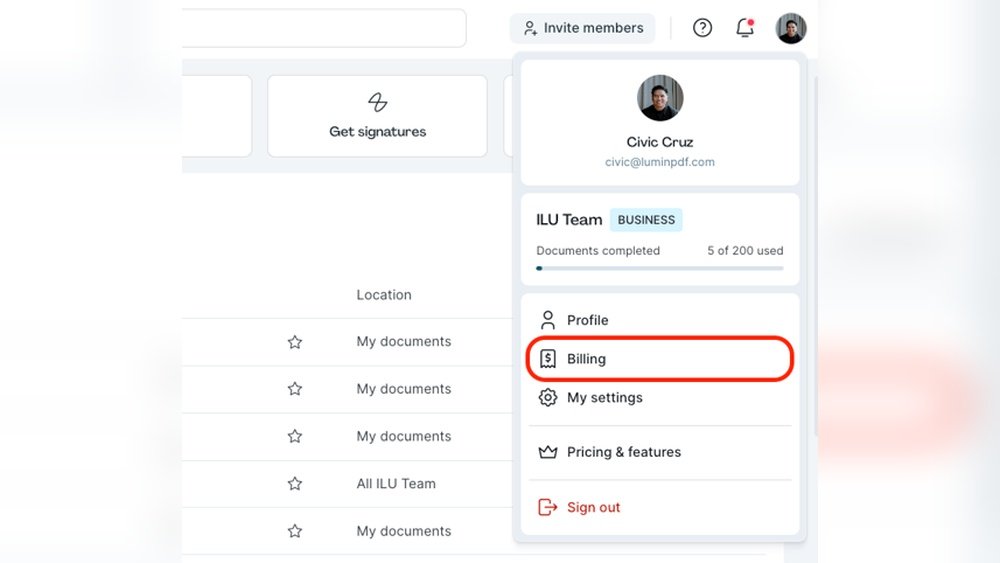This screenshot has width=1000, height=563.
Task: Click the BUSINESS plan badge
Action: coord(646,220)
